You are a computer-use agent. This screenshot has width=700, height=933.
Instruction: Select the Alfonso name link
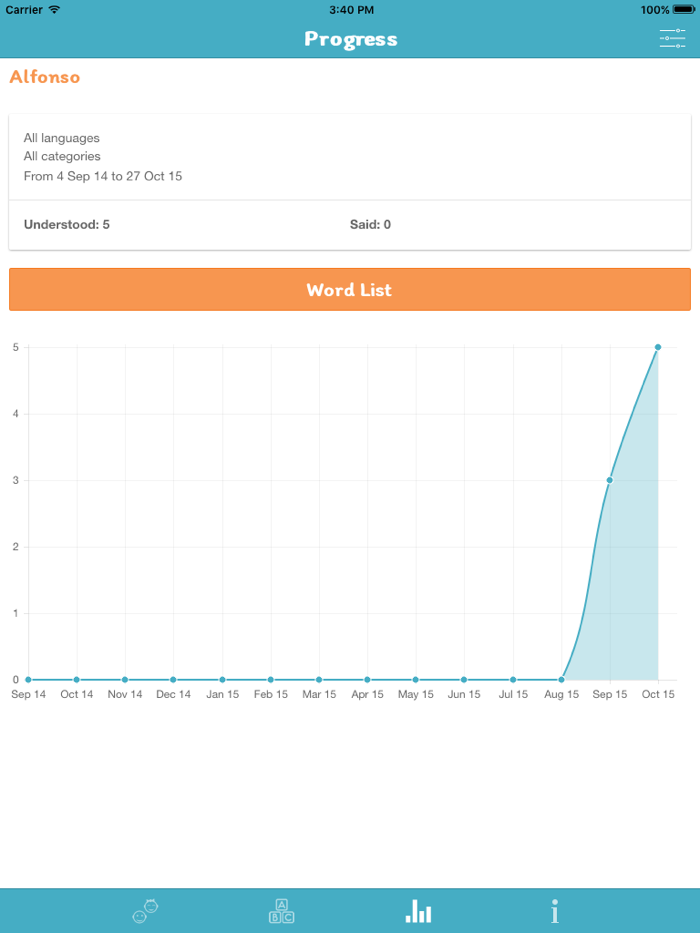[44, 76]
